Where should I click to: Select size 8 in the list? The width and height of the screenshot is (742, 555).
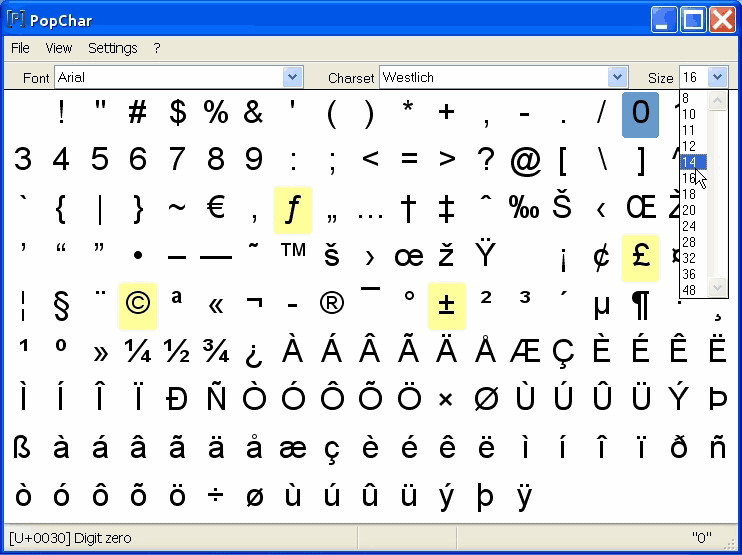[x=694, y=98]
